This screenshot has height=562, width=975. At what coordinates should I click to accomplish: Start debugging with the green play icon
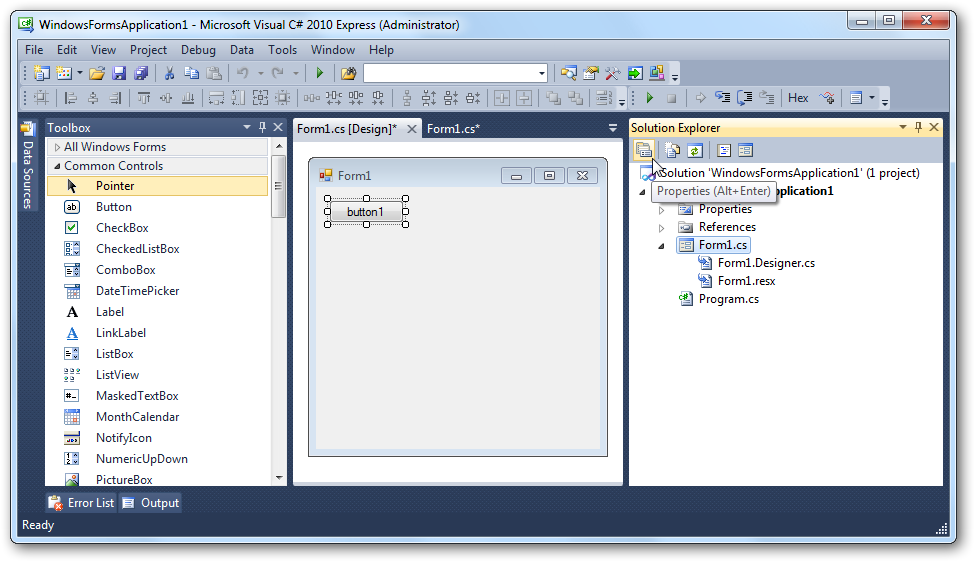pyautogui.click(x=320, y=73)
